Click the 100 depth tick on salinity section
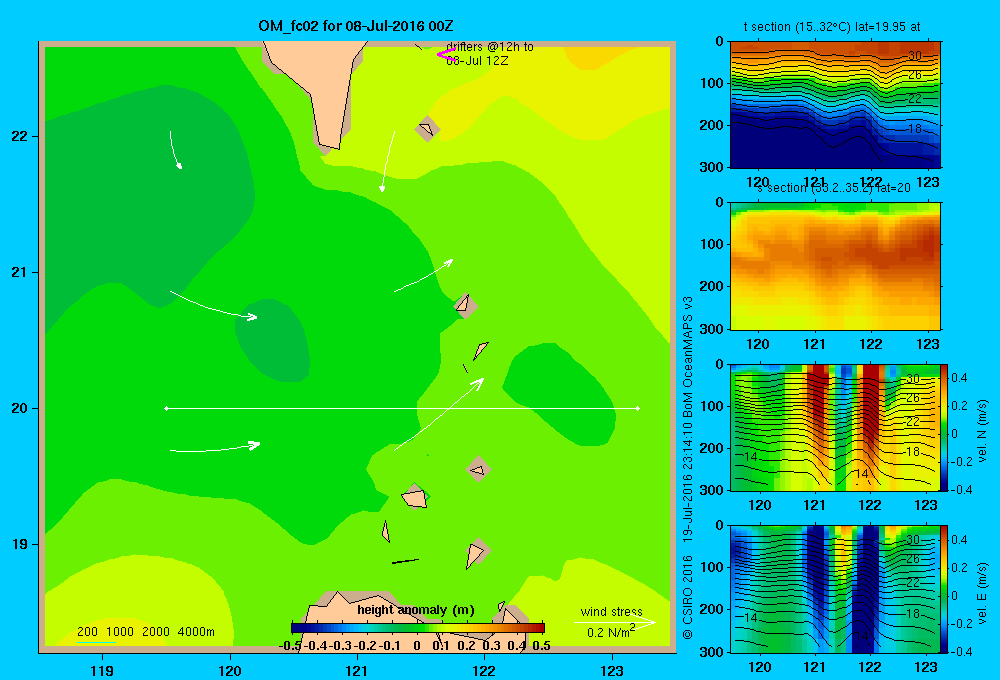Image resolution: width=1000 pixels, height=680 pixels. point(712,244)
